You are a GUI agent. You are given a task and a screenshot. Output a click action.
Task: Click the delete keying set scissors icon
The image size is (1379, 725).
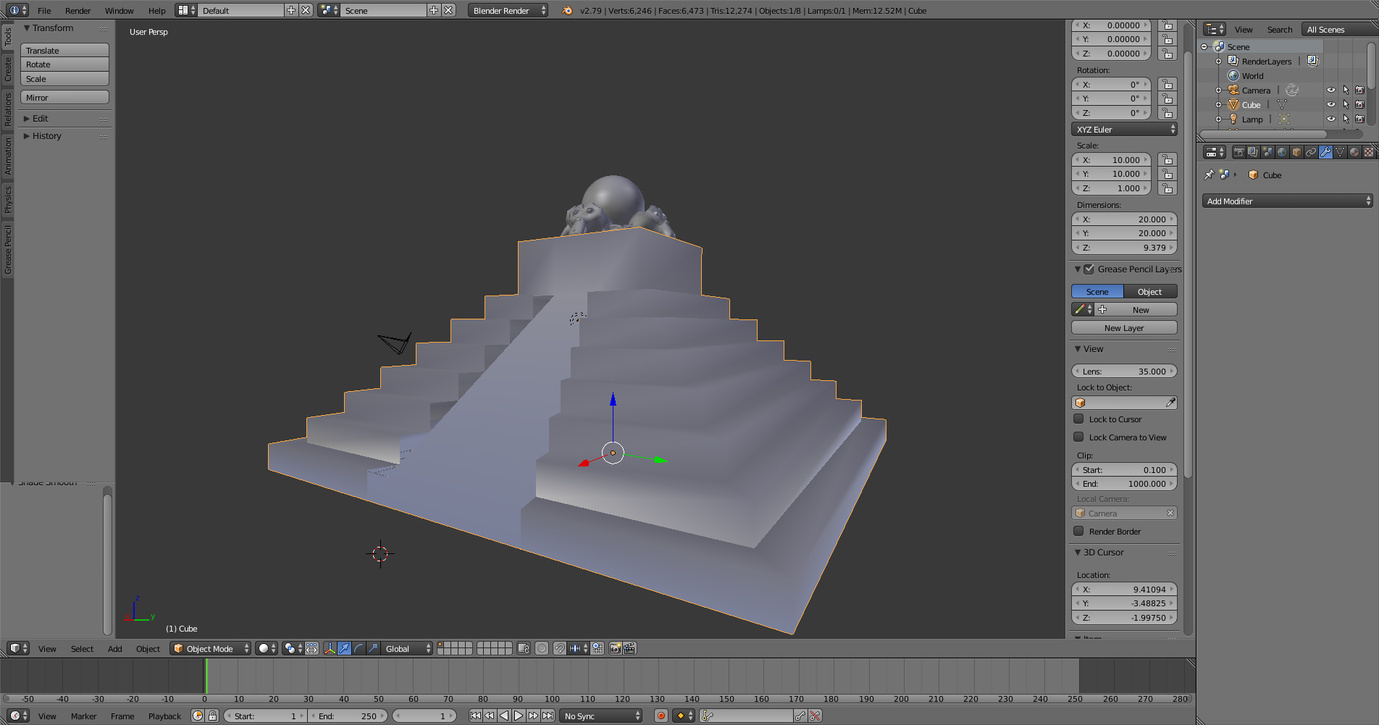coord(815,716)
